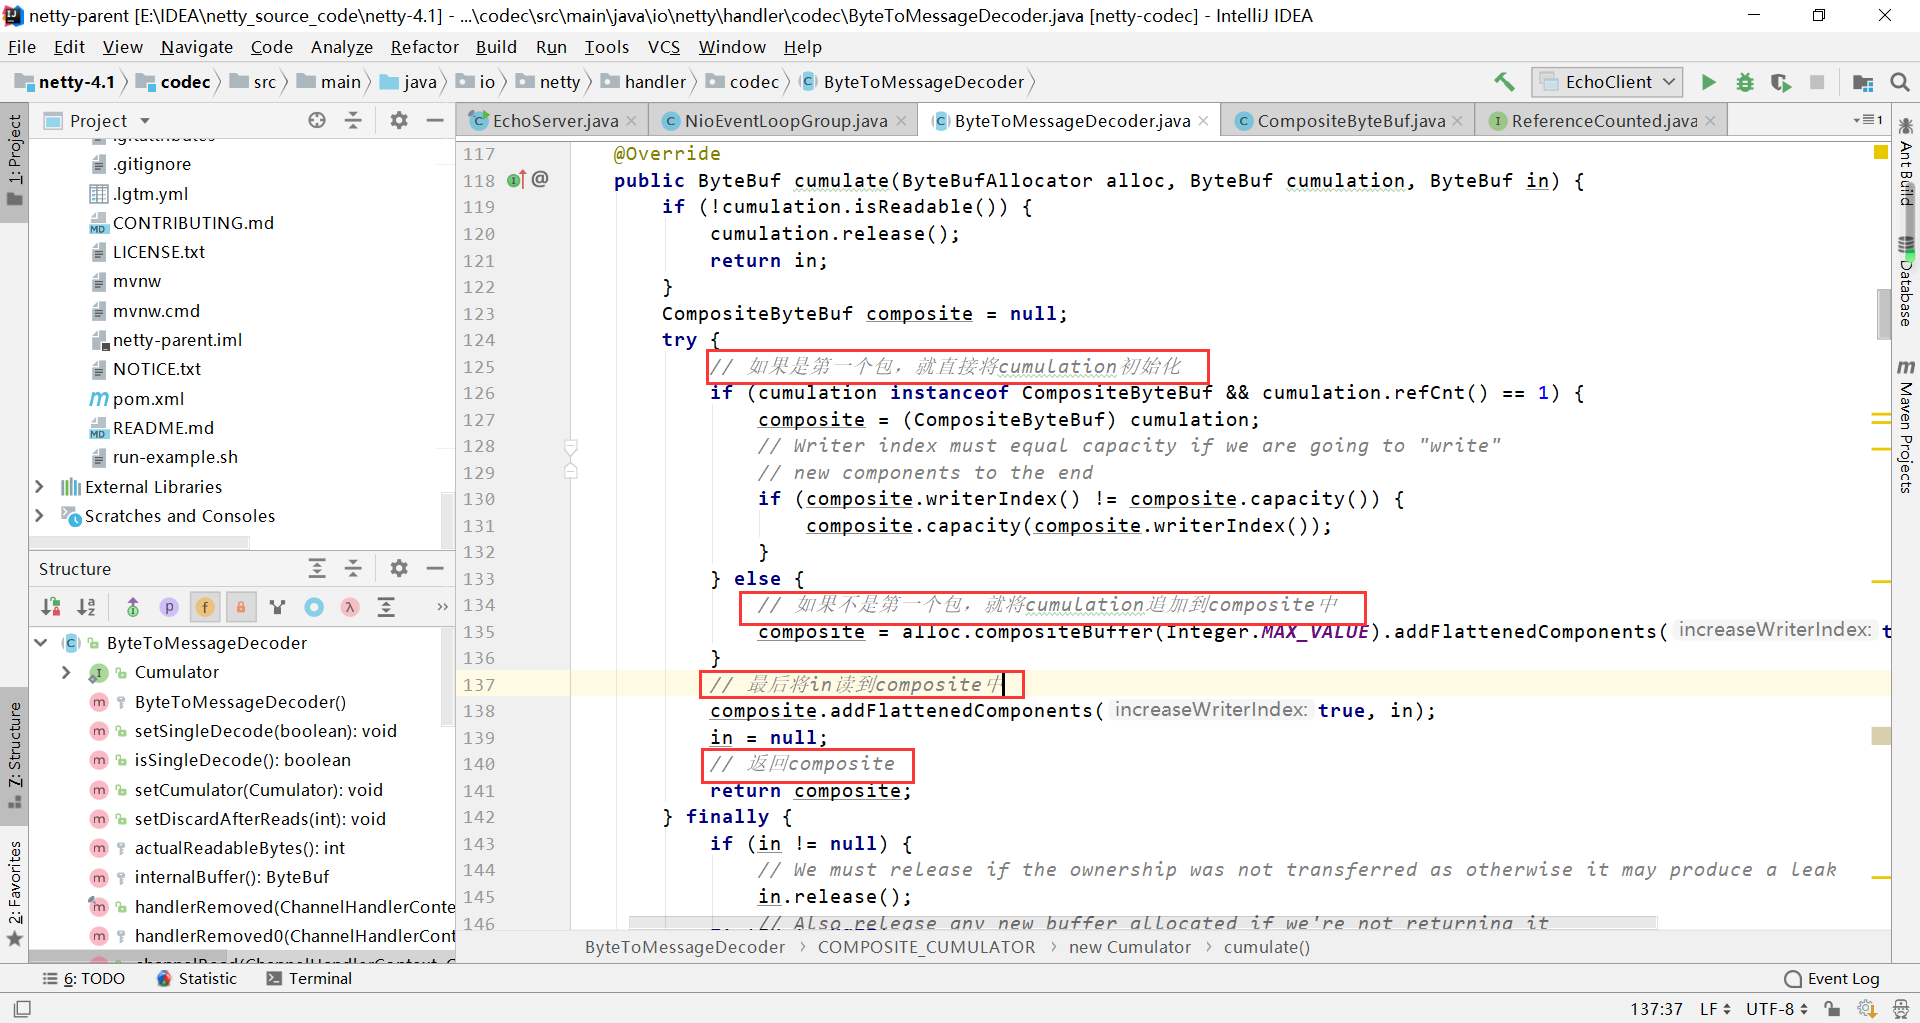Toggle tool window bars quick-access icon

pyautogui.click(x=22, y=1008)
